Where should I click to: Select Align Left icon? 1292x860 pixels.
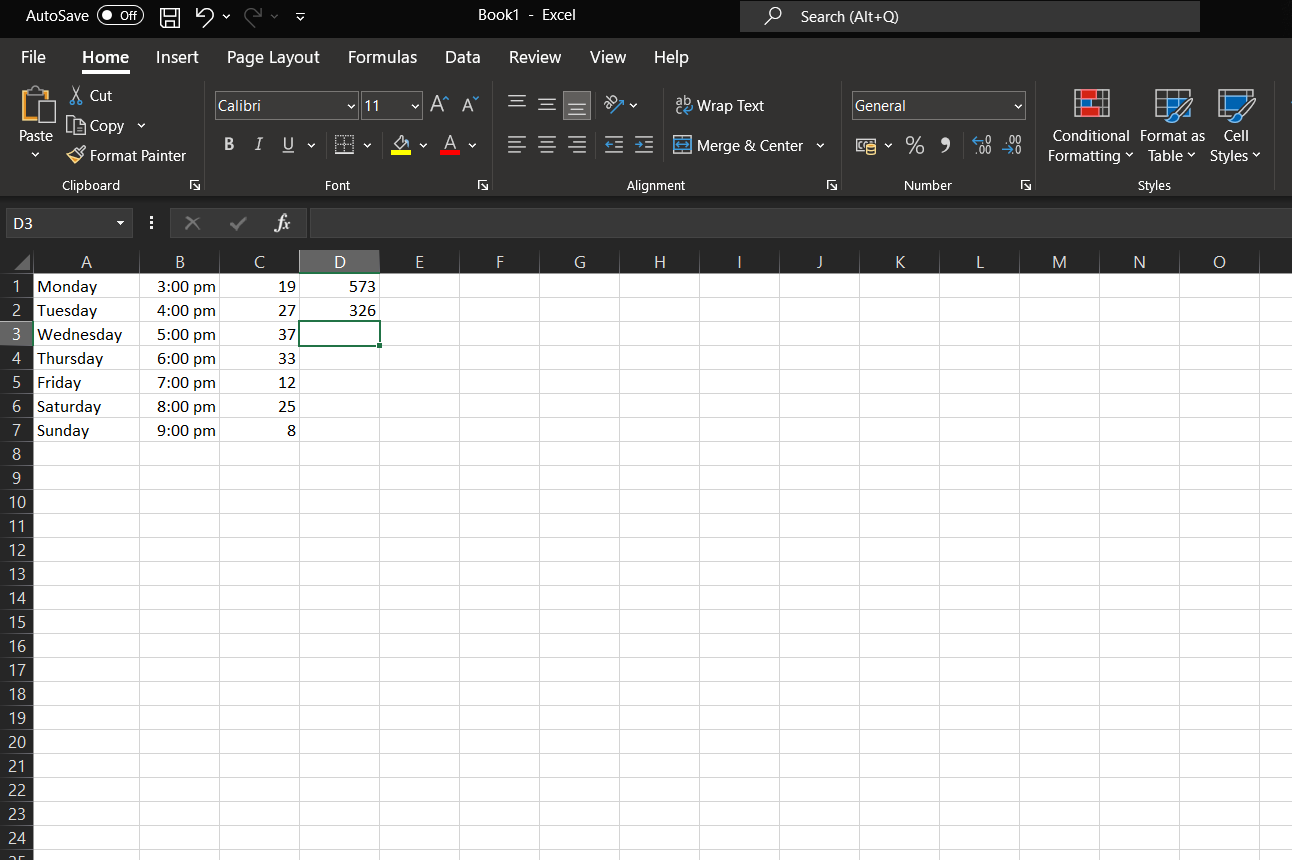point(517,145)
